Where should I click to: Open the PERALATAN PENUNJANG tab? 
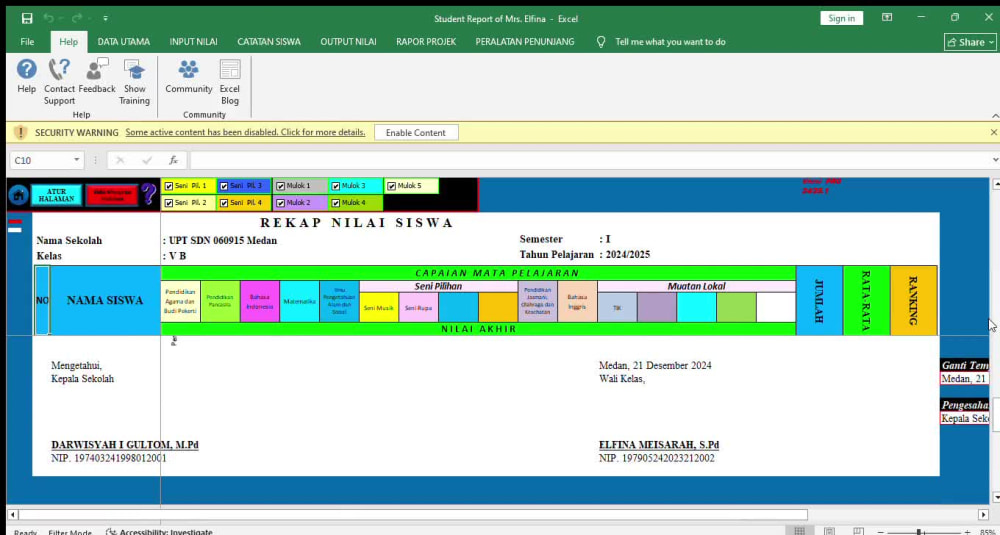tap(524, 41)
